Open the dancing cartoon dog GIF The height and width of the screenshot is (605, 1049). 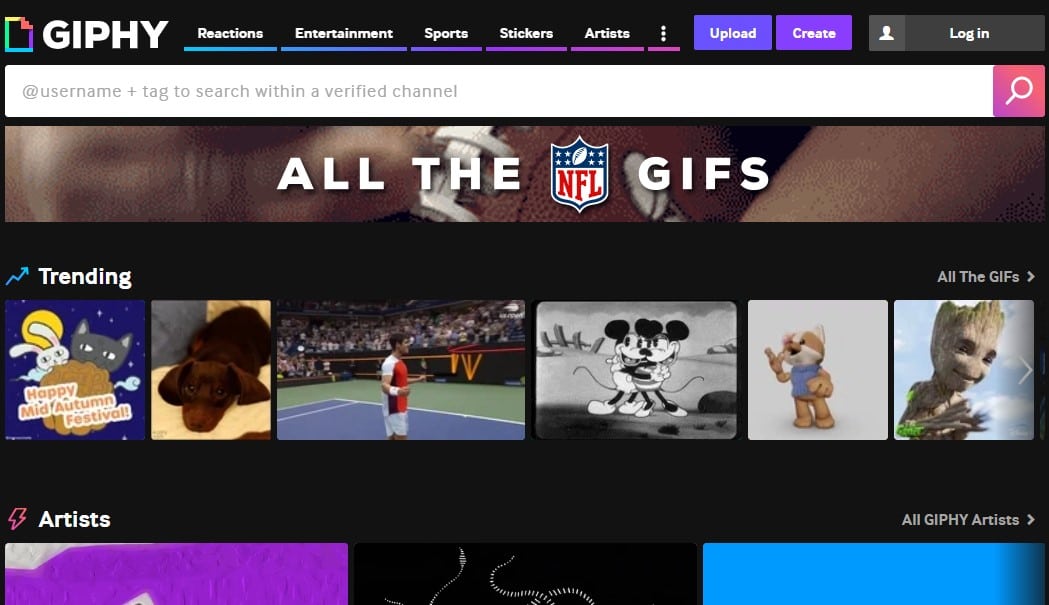[x=818, y=370]
